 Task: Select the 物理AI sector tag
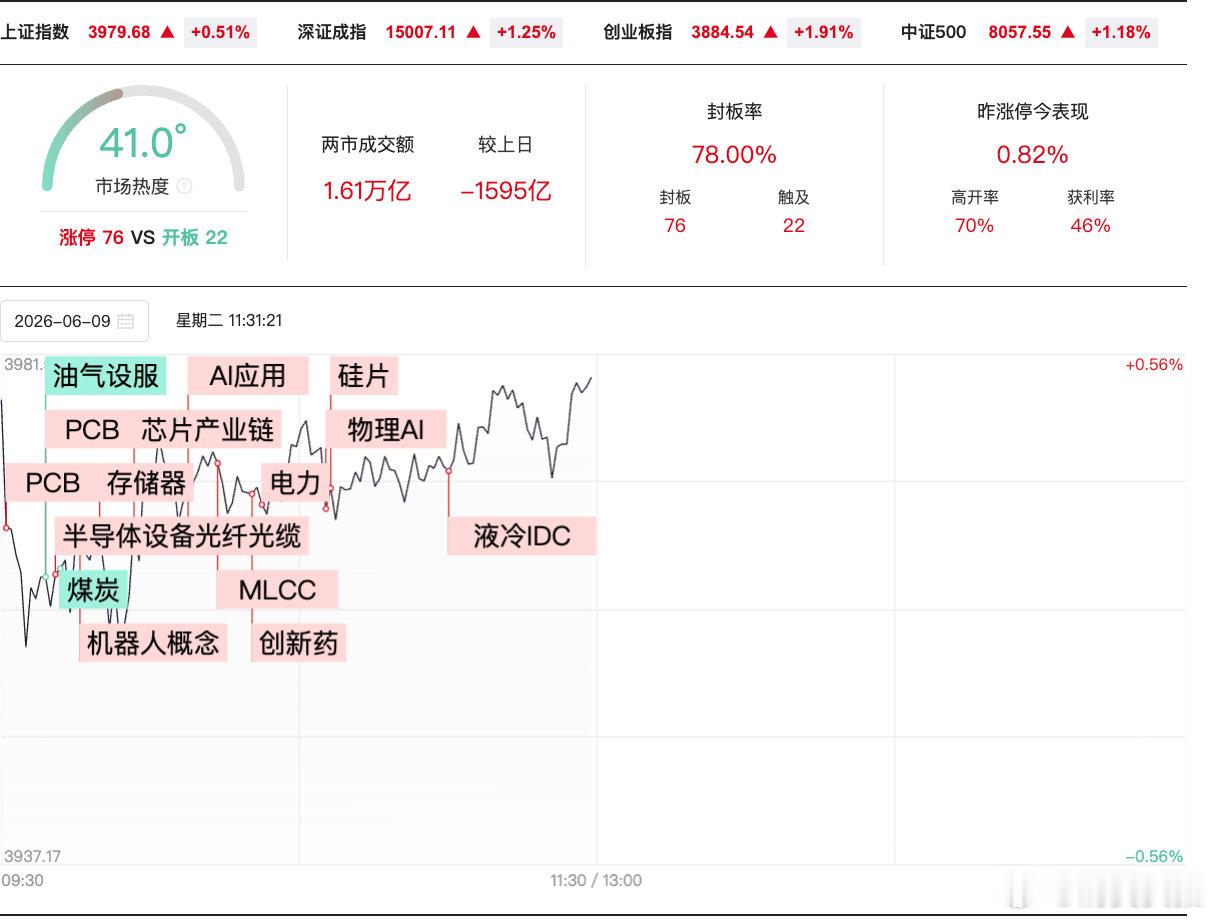[386, 430]
